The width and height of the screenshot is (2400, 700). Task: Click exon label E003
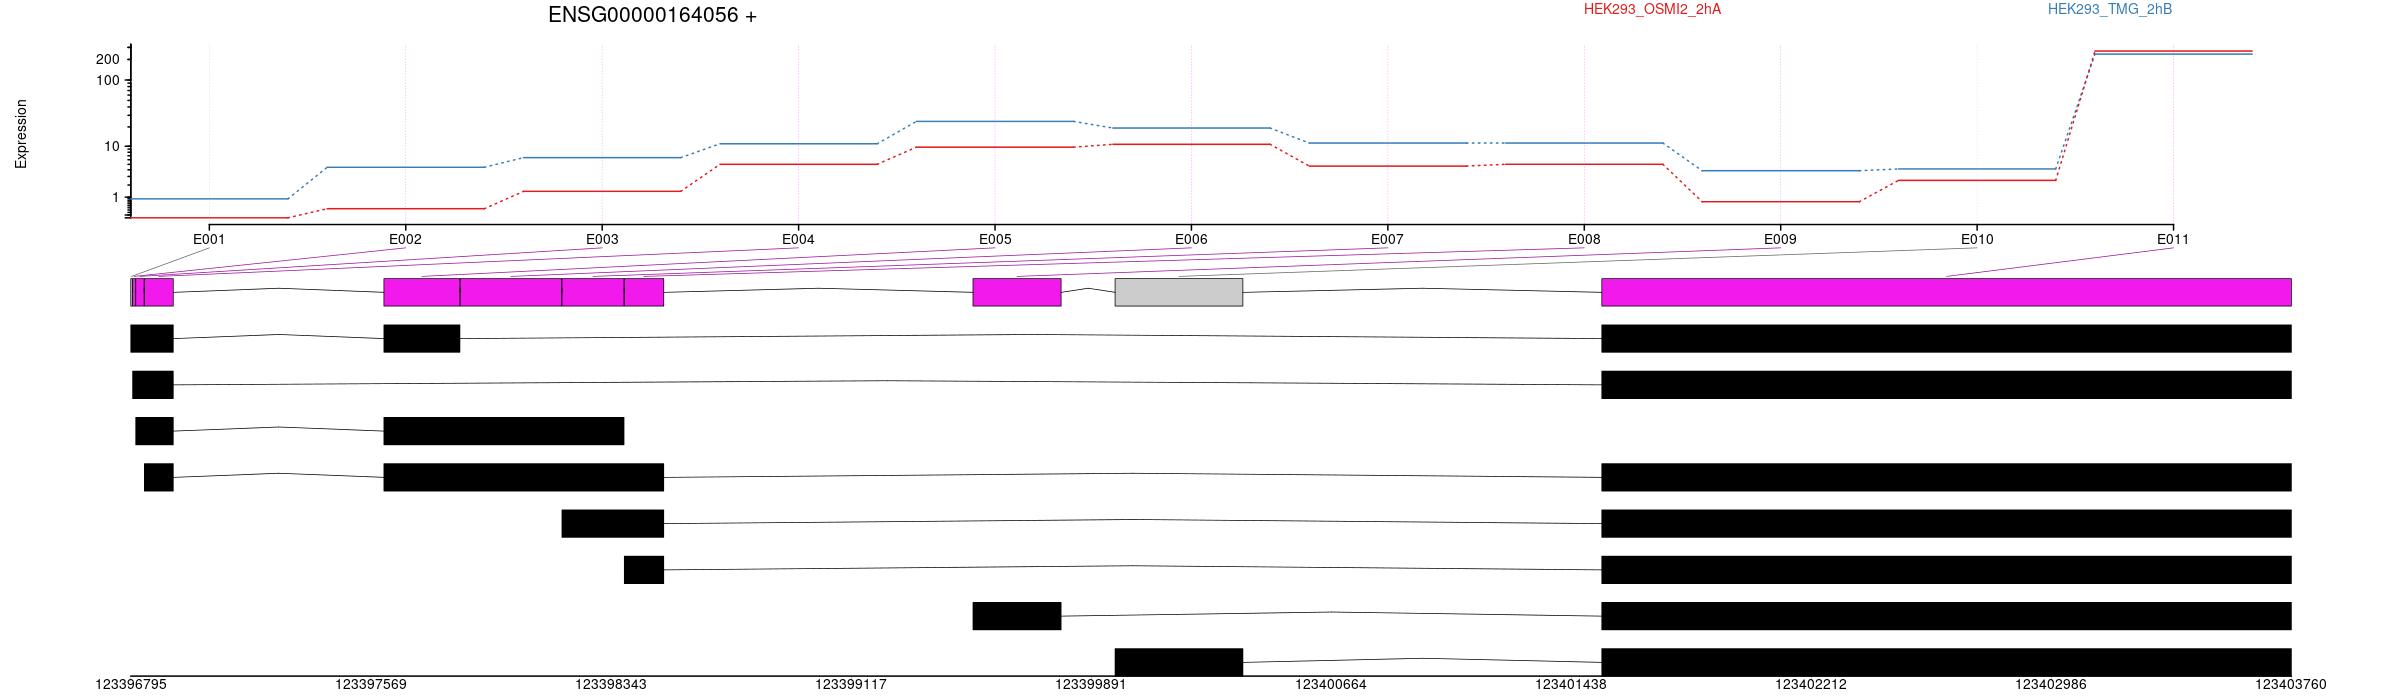tap(602, 239)
